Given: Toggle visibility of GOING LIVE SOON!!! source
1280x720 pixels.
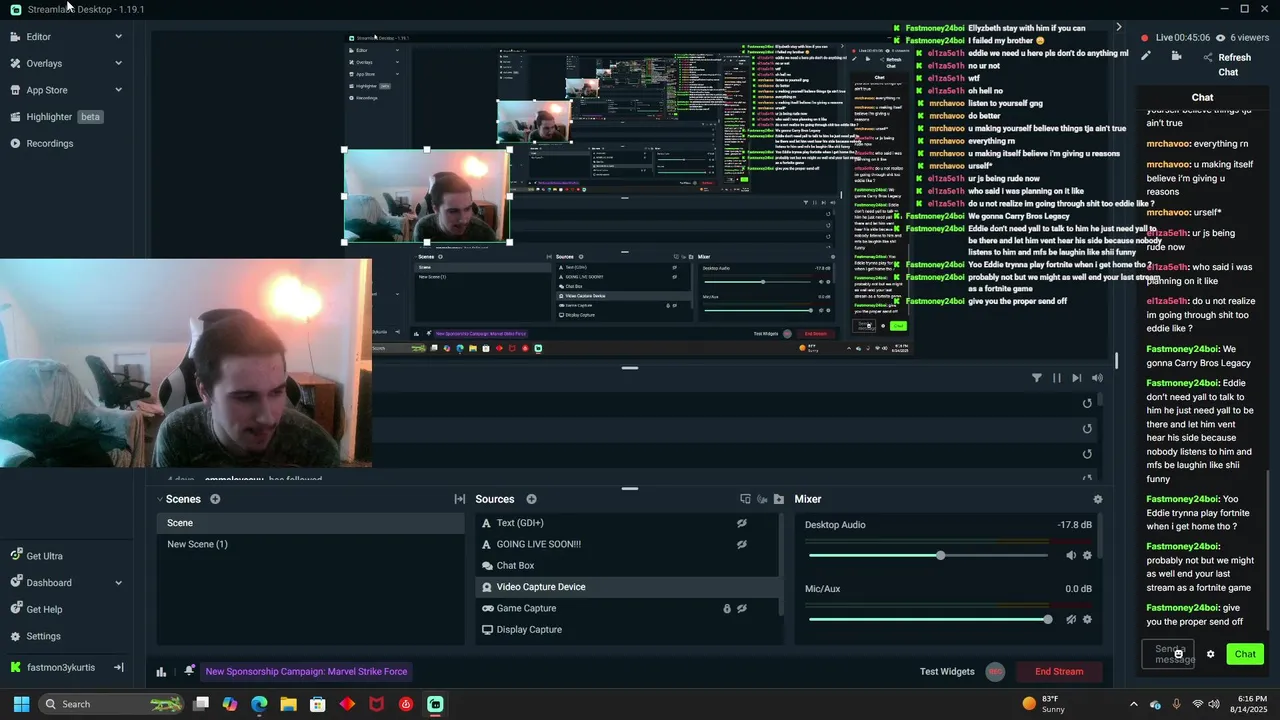Looking at the screenshot, I should click(742, 544).
